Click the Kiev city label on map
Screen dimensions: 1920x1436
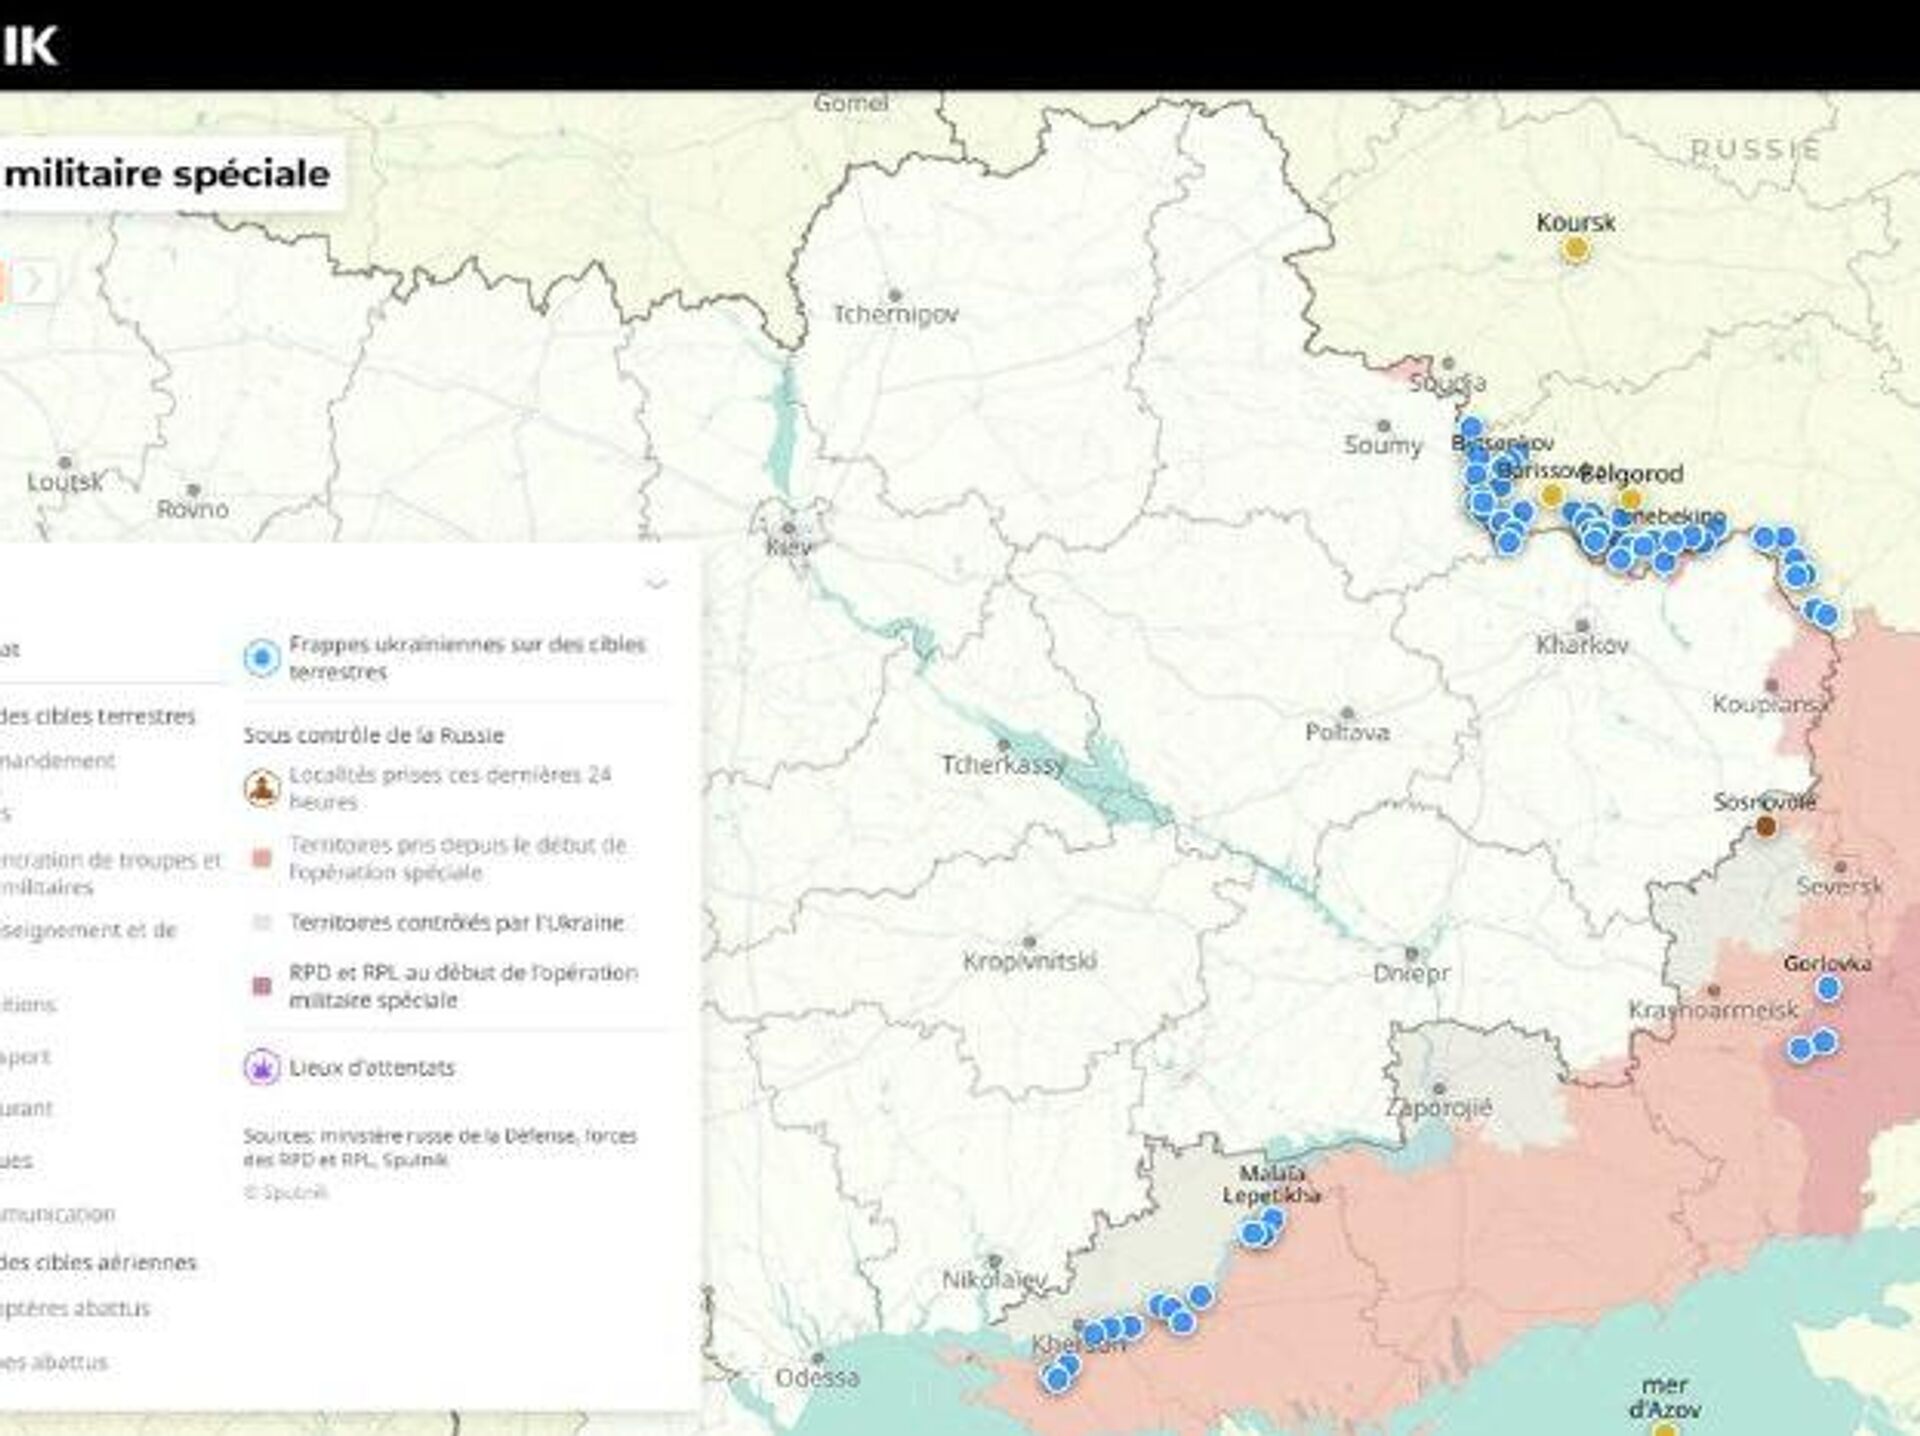click(x=788, y=547)
